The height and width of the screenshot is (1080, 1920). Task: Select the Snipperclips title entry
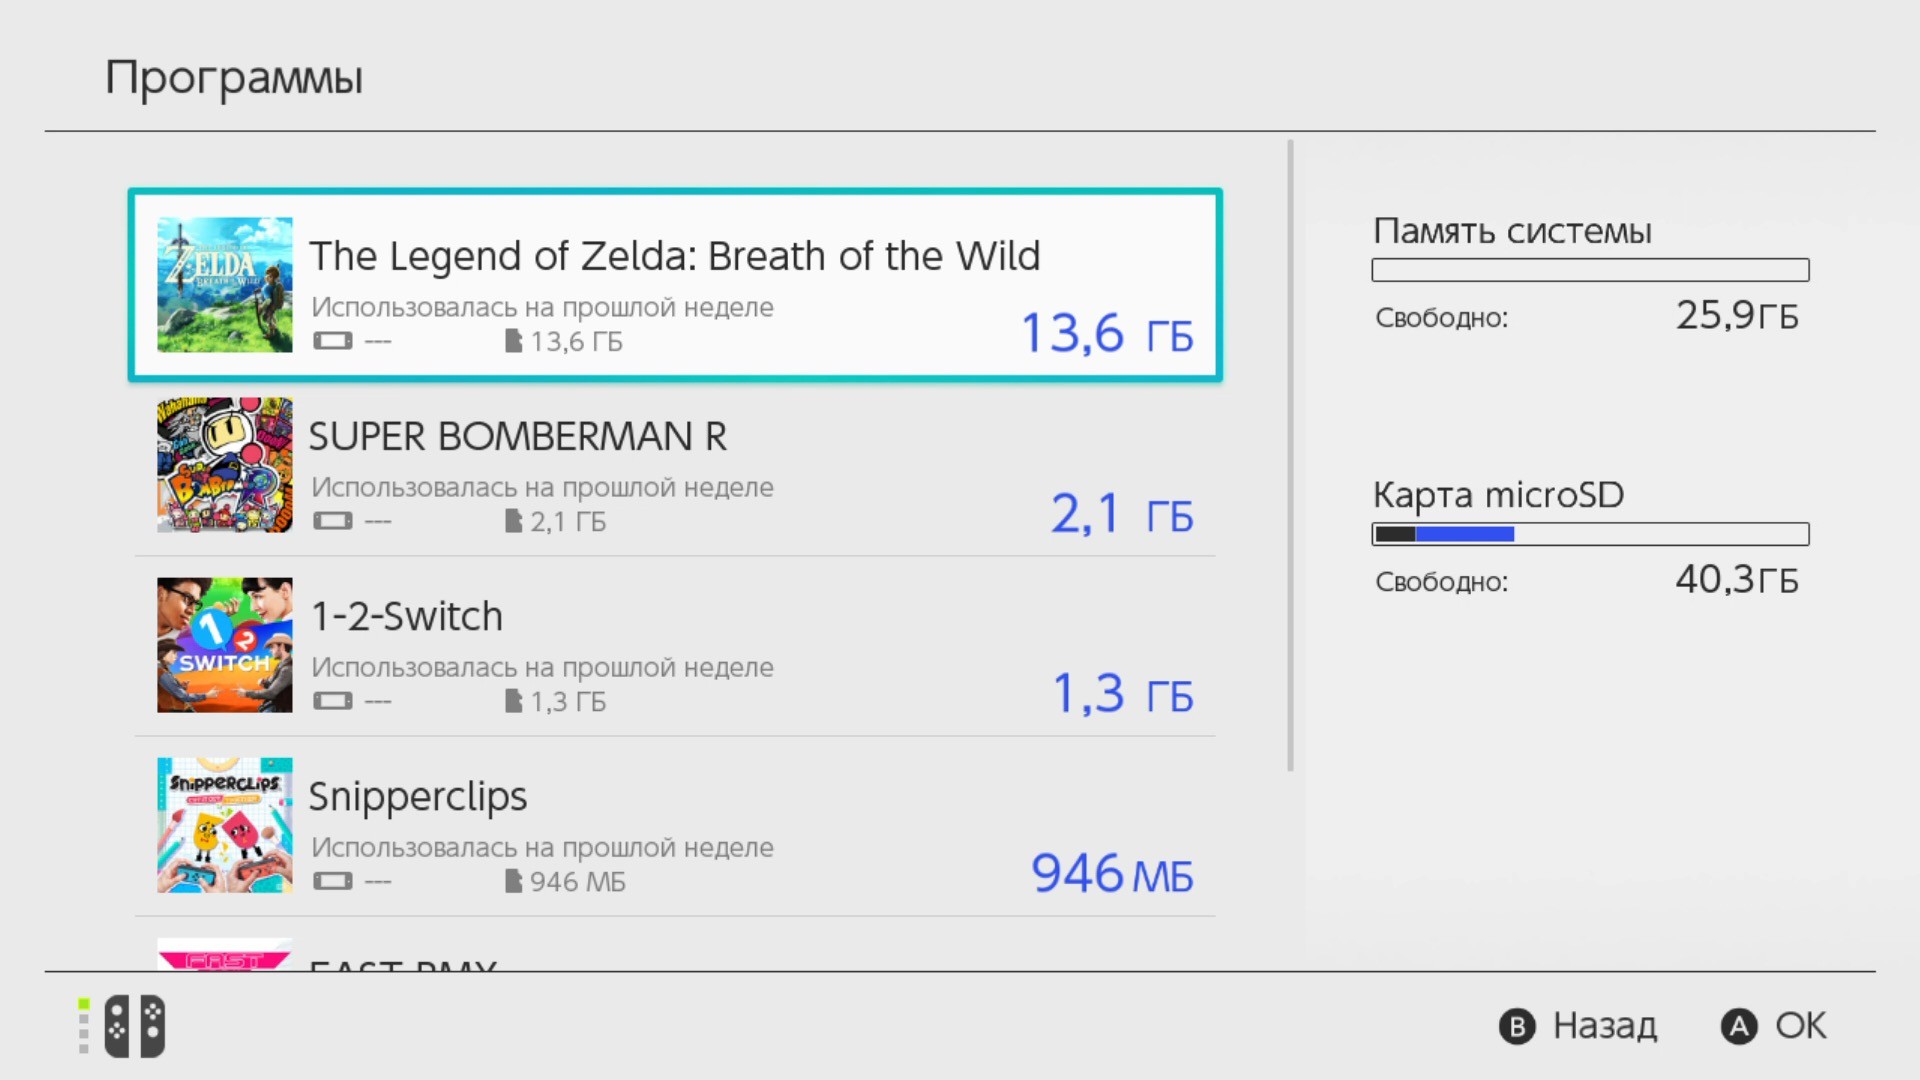[417, 797]
